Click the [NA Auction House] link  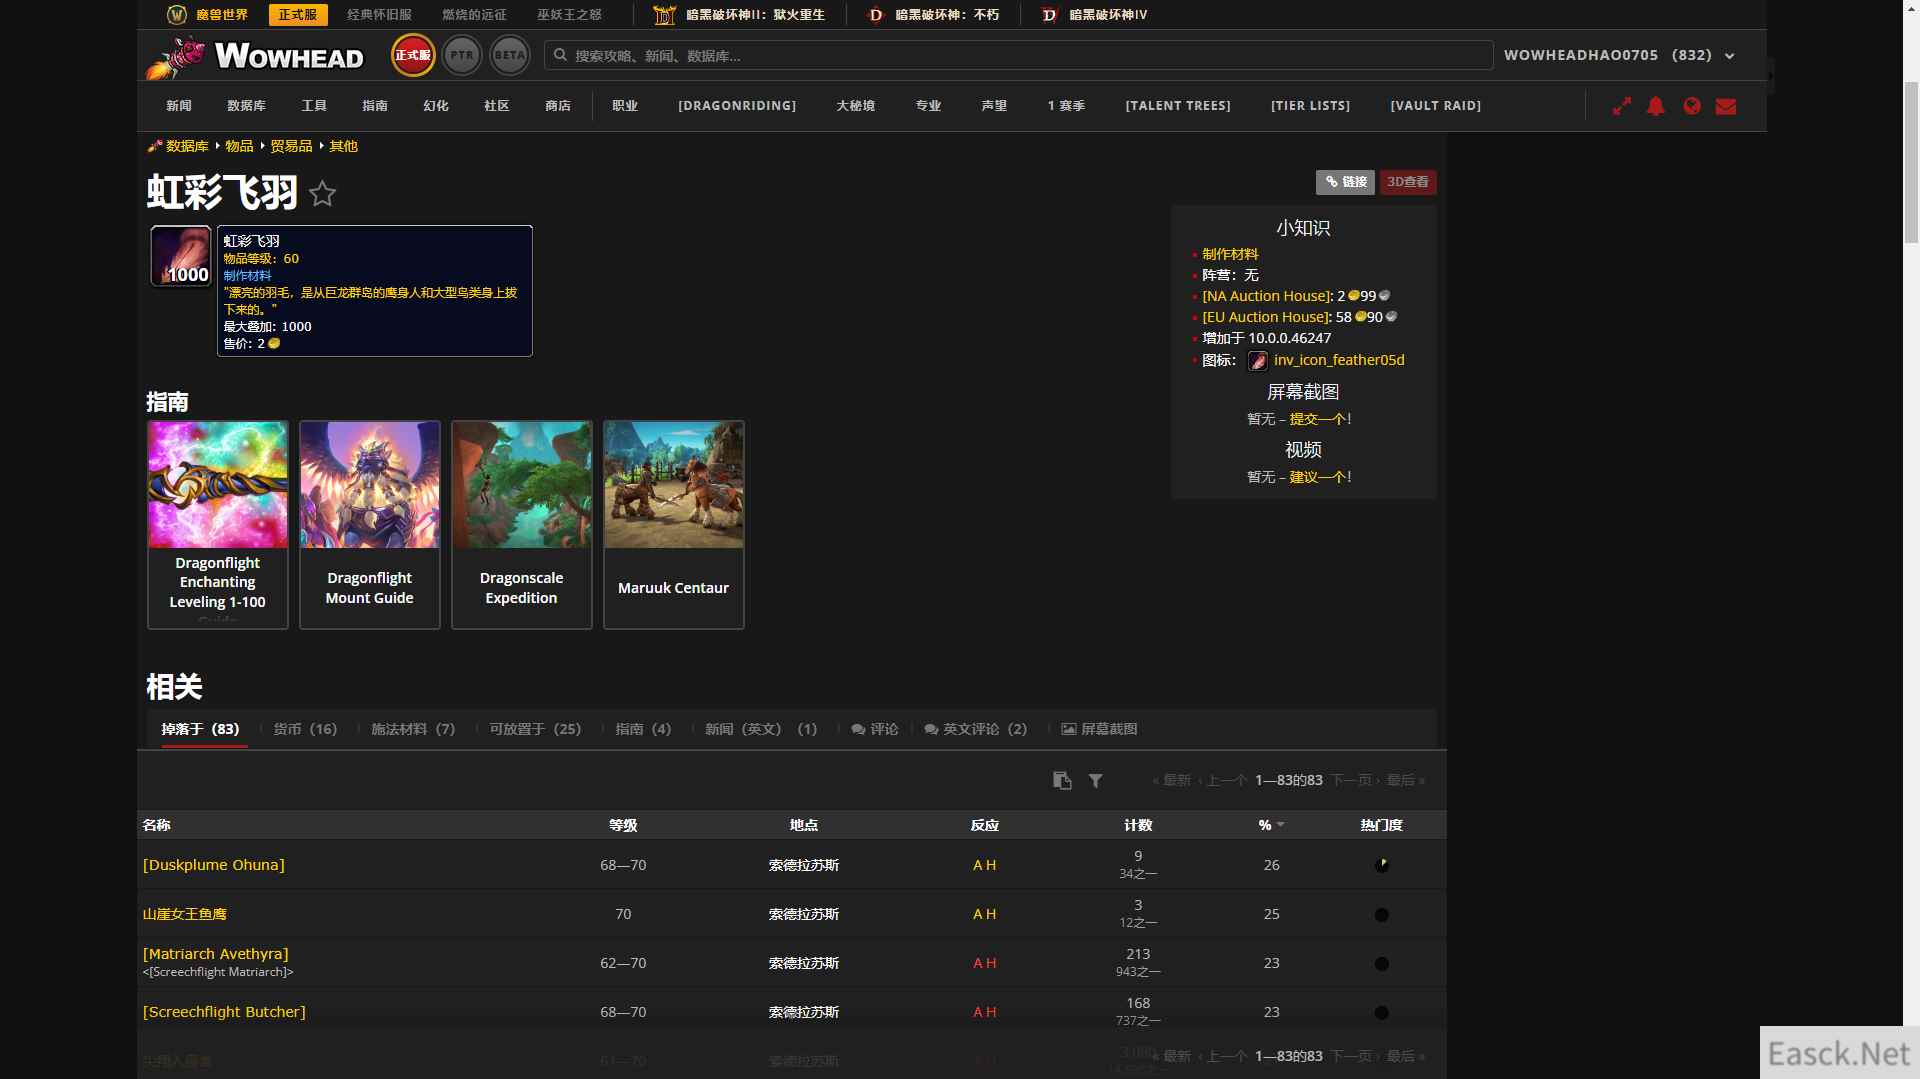(1267, 296)
